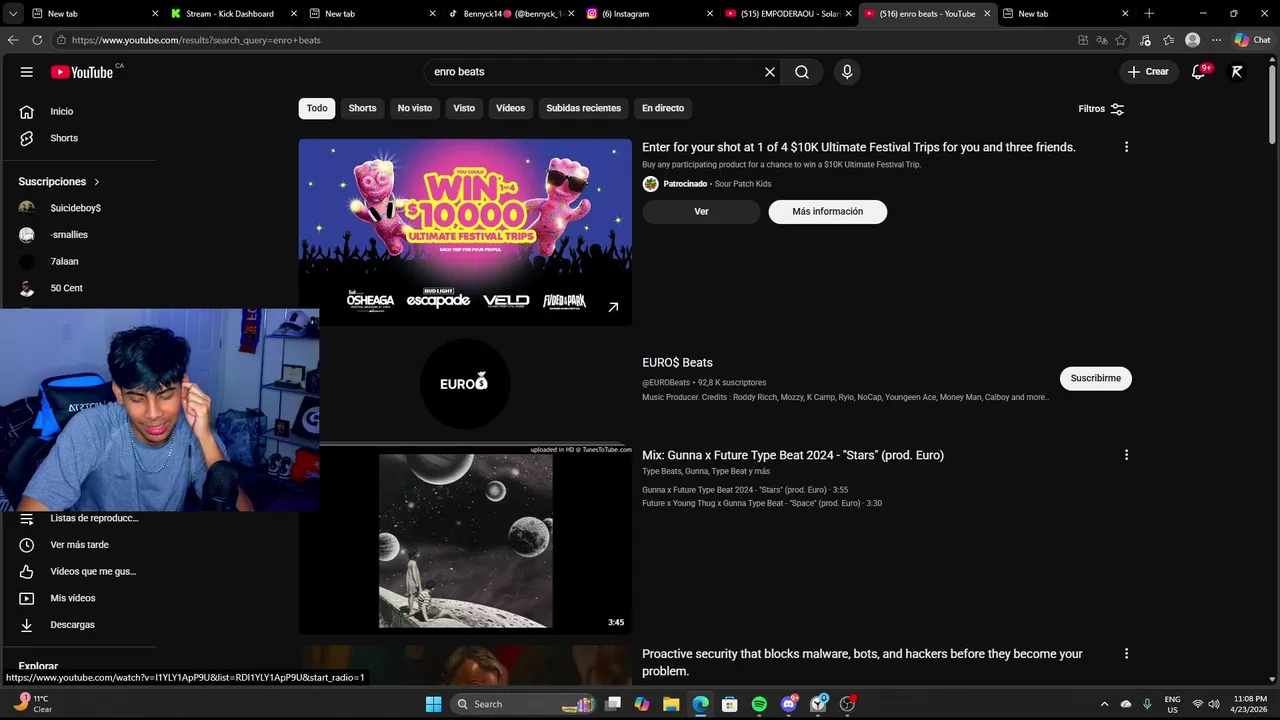This screenshot has width=1280, height=720.
Task: Go back with the browser back arrow
Action: (13, 40)
